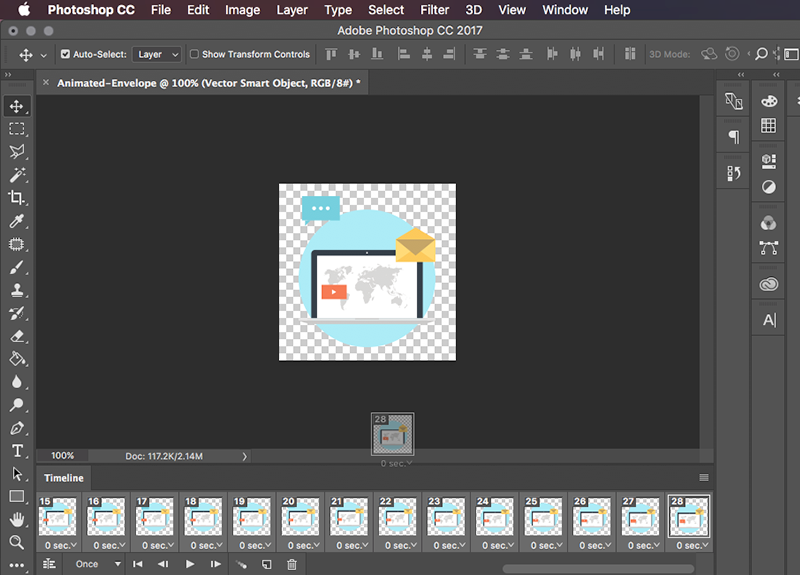This screenshot has height=575, width=800.
Task: Play the frame animation
Action: tap(190, 564)
